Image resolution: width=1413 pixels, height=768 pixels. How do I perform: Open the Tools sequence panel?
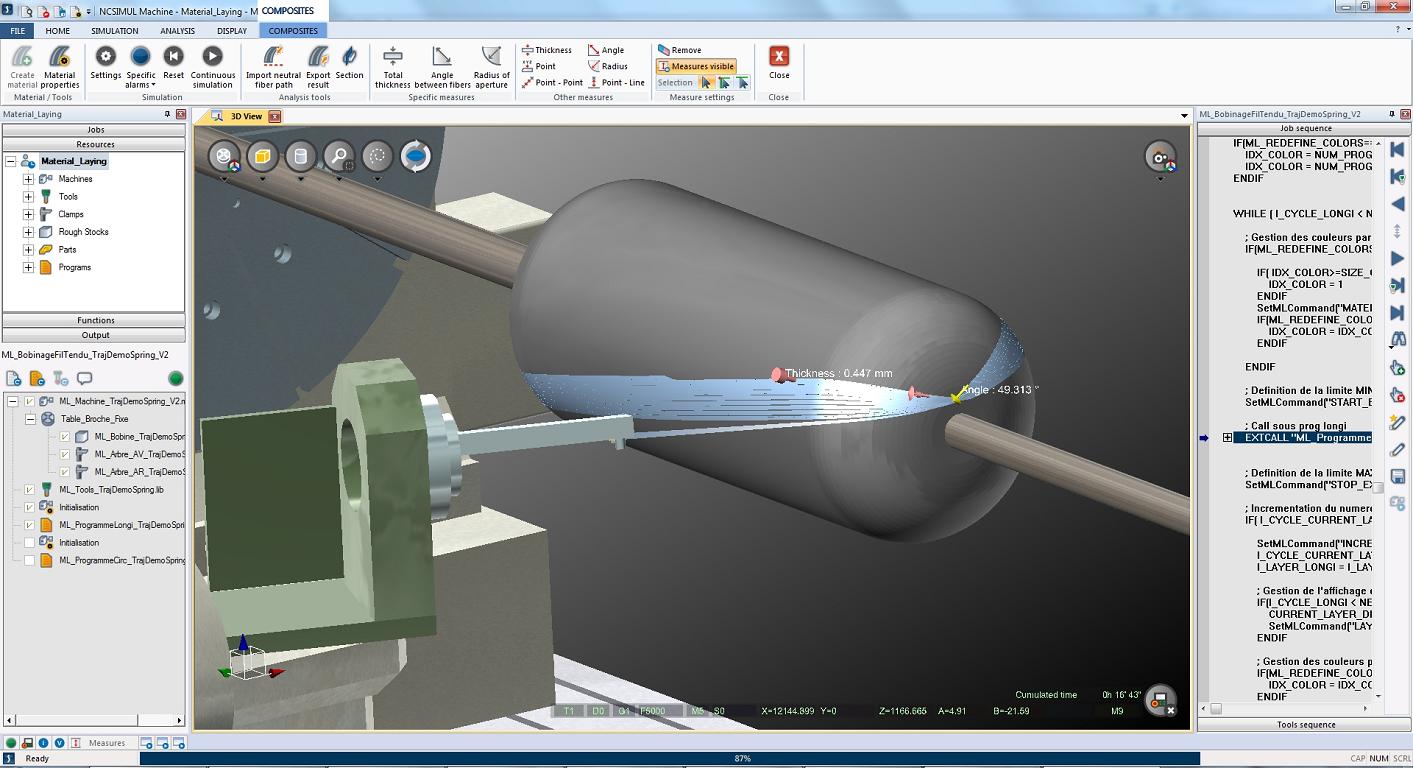click(x=1305, y=724)
